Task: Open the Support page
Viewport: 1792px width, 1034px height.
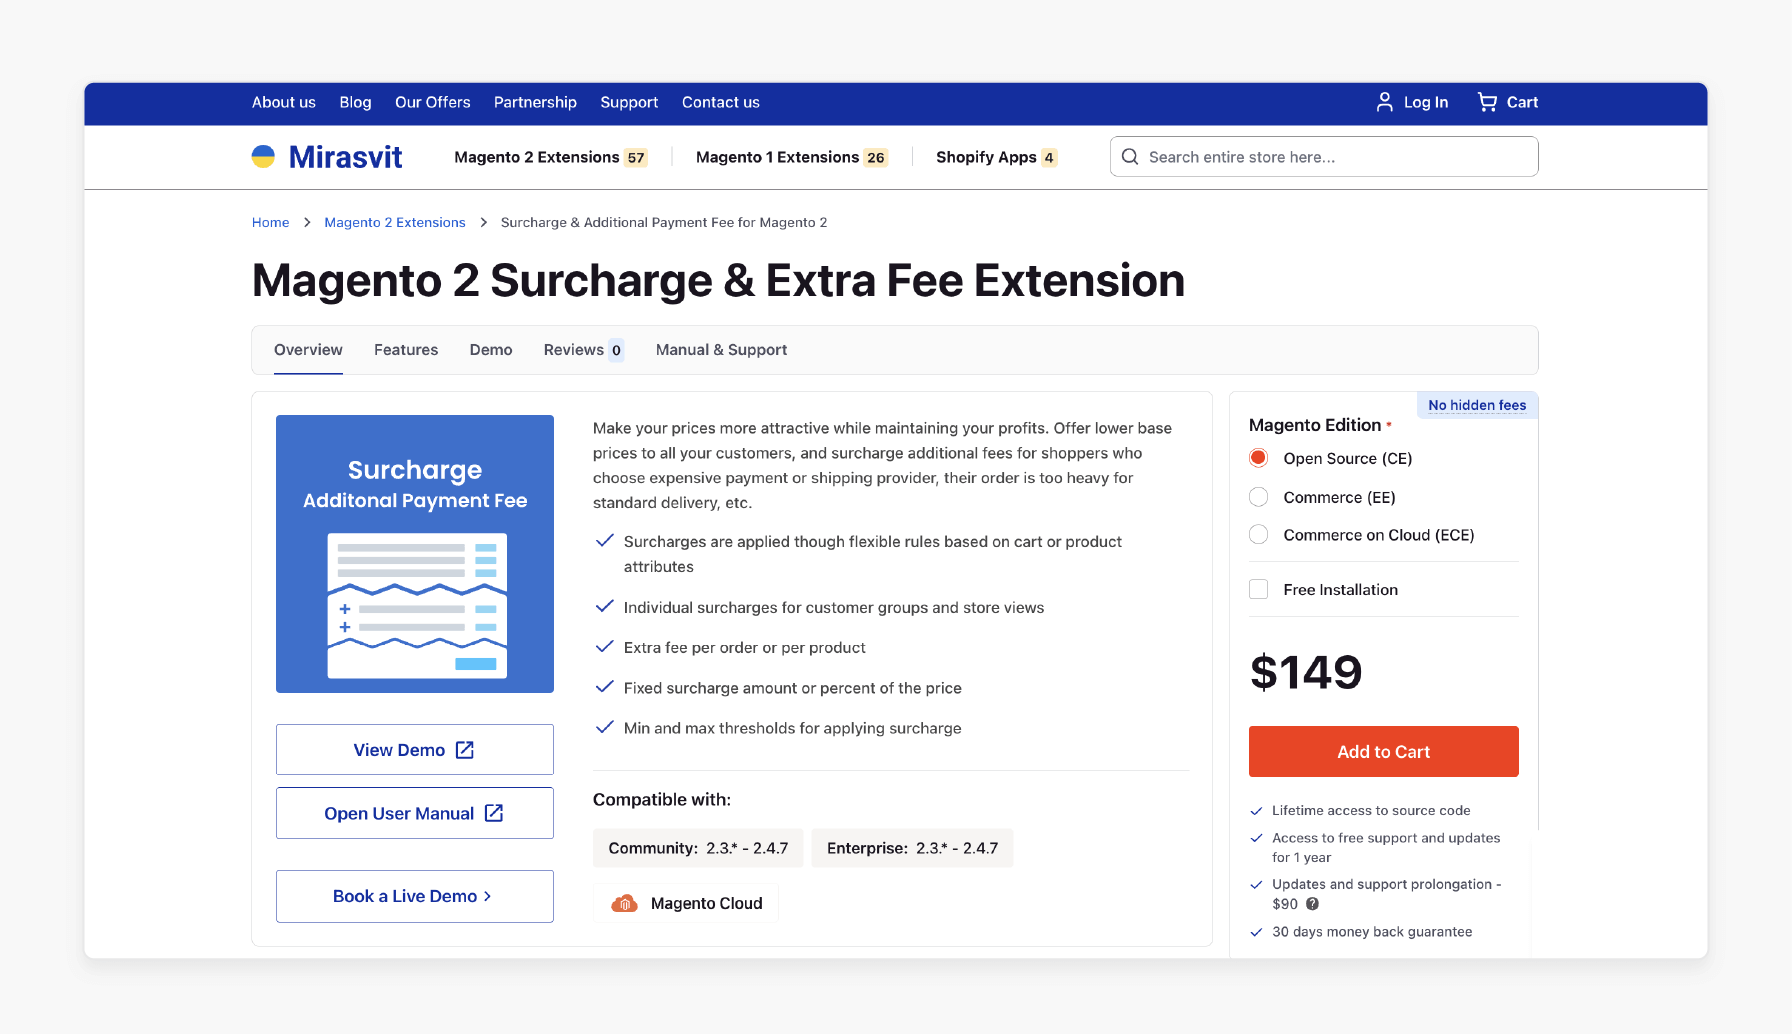Action: [x=629, y=102]
